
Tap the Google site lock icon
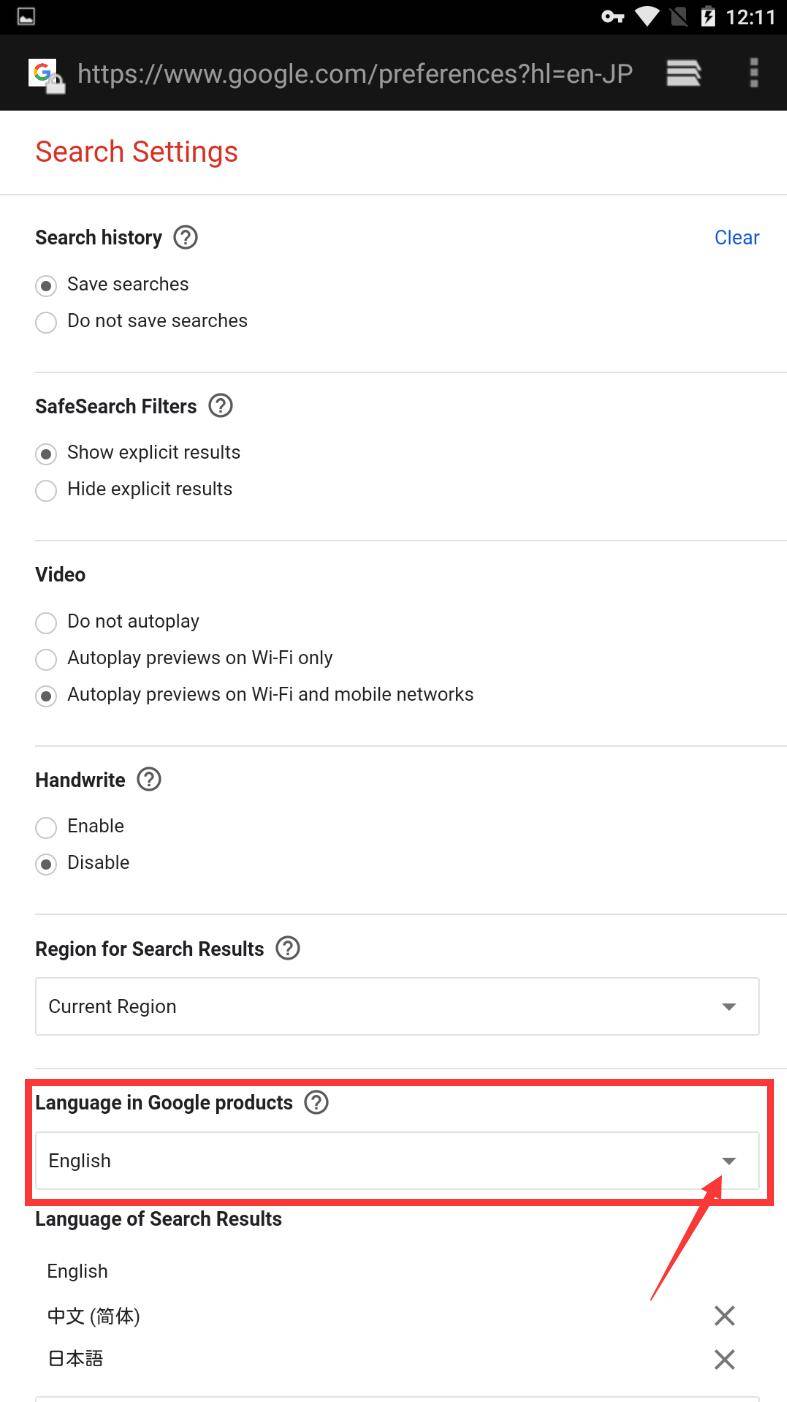[46, 75]
